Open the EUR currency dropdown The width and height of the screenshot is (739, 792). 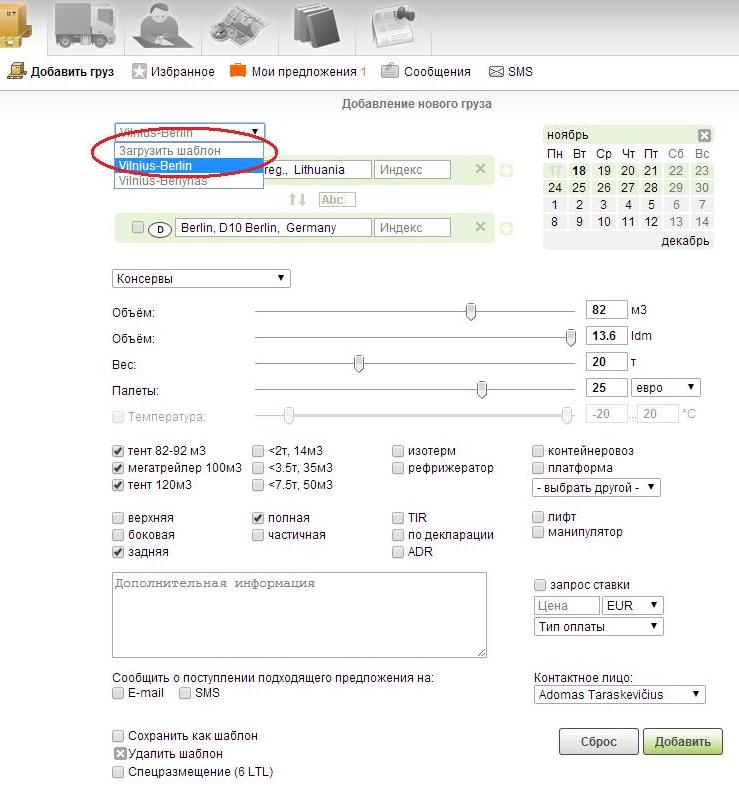(x=632, y=605)
